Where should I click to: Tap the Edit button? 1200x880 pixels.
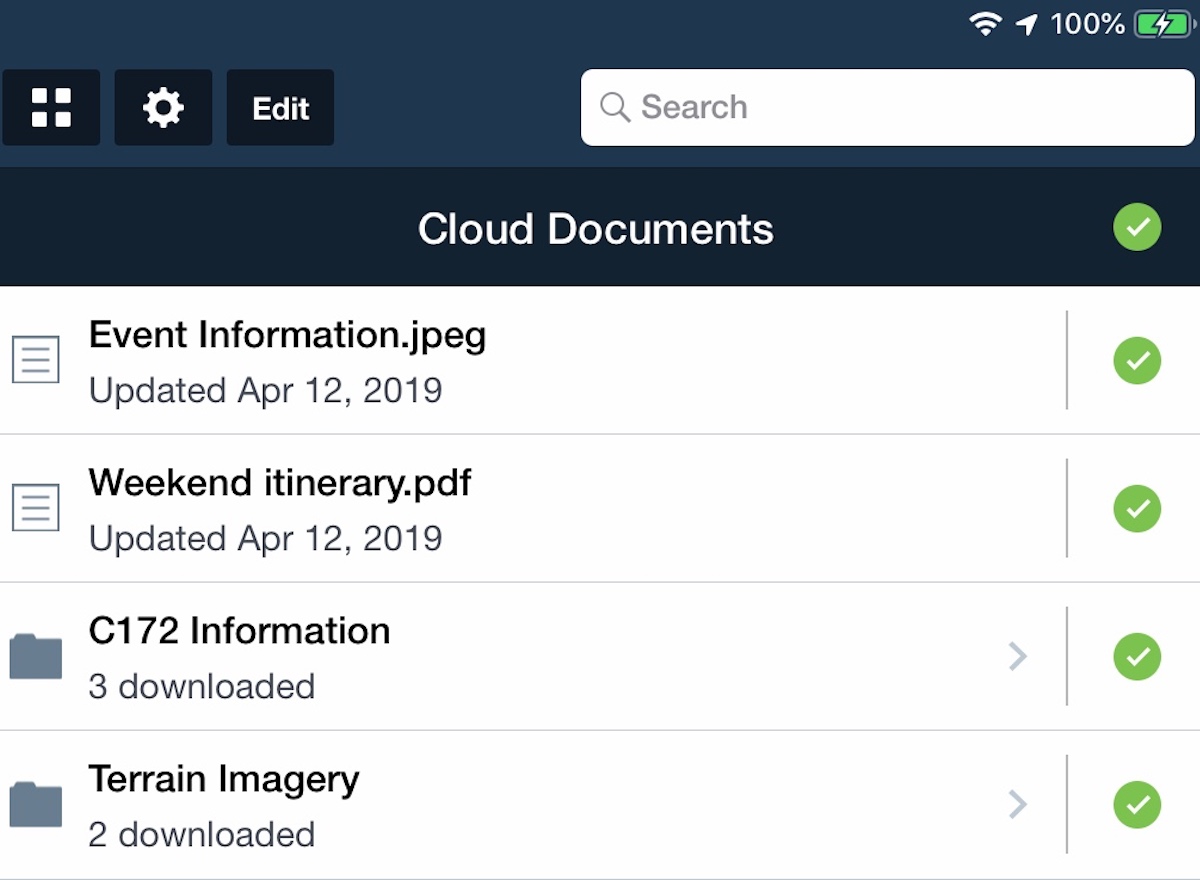point(280,108)
